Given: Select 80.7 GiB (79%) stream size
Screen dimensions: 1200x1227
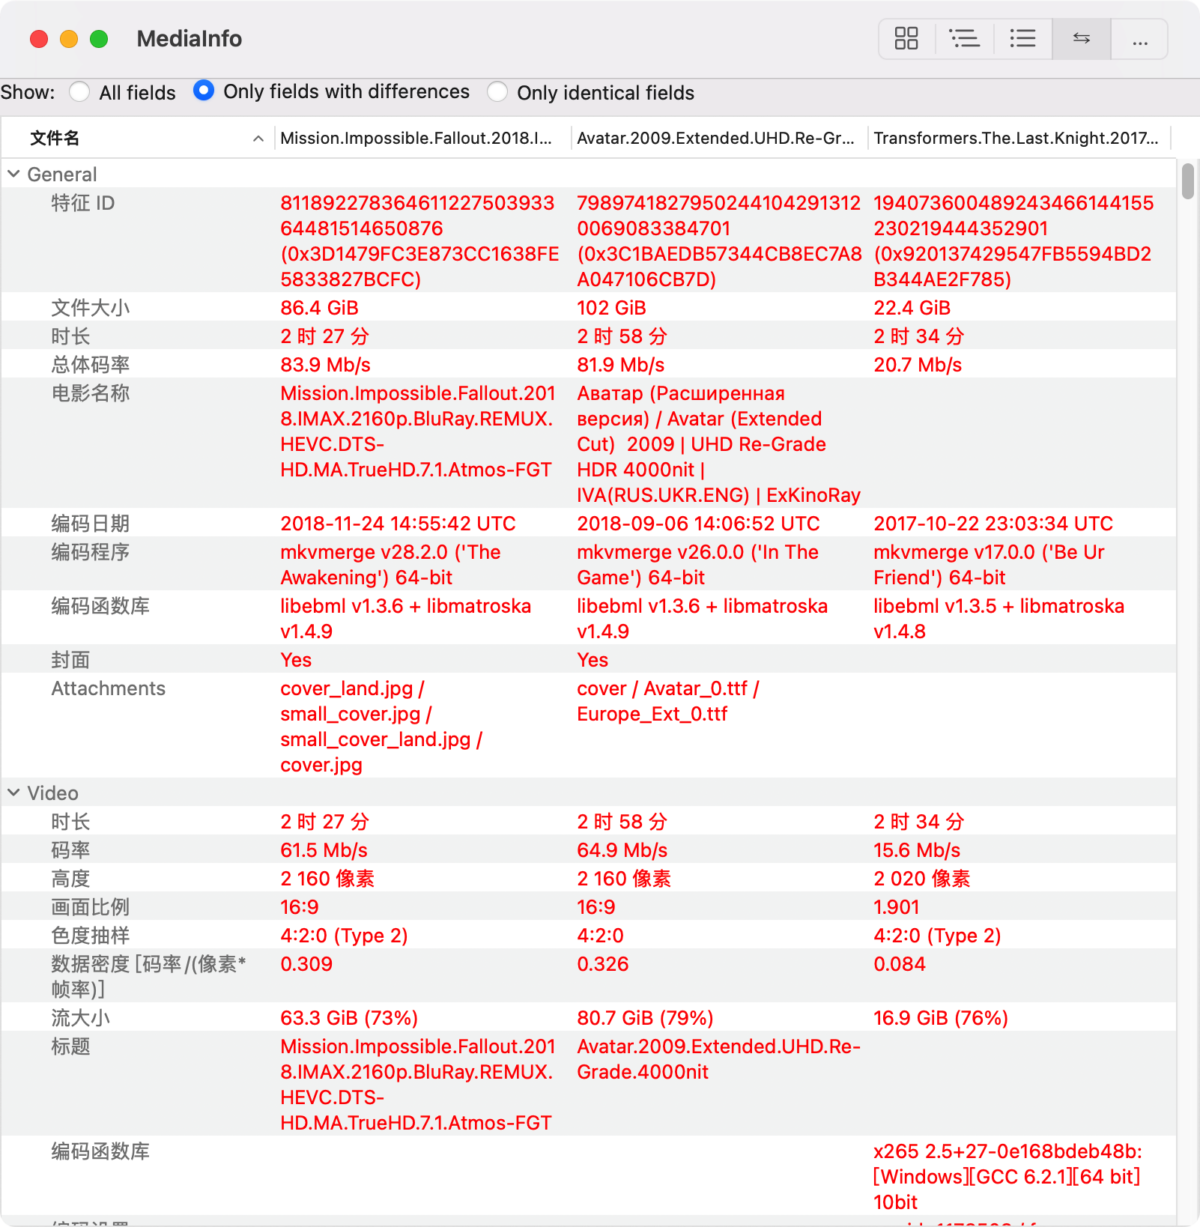Looking at the screenshot, I should 645,1018.
